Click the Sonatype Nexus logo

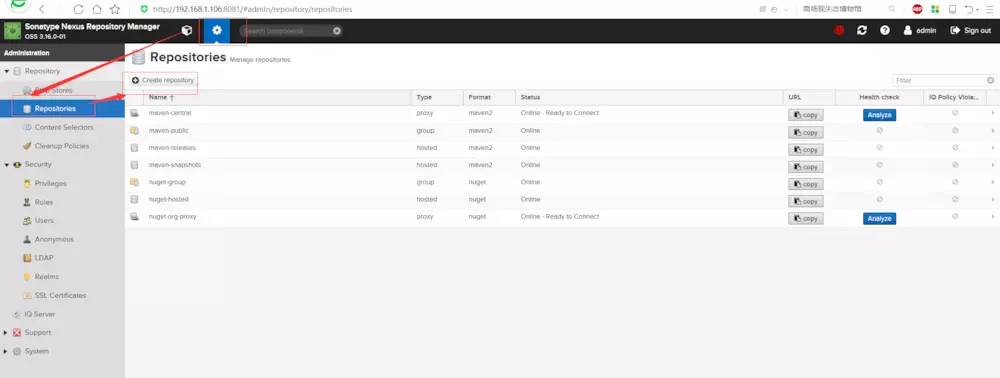point(12,31)
